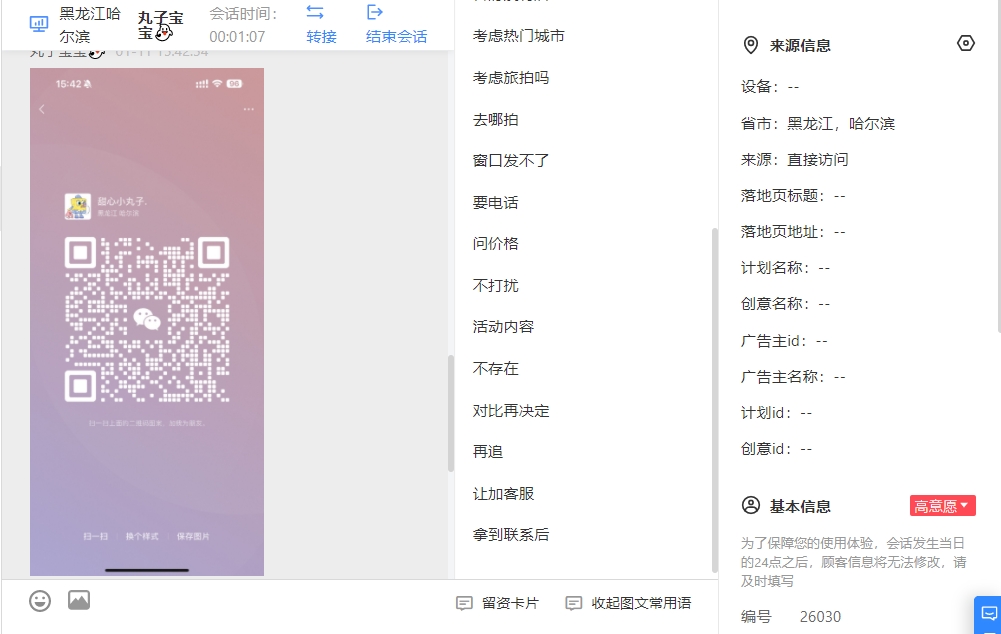
Task: Click the location pin icon next to 来源信息
Action: tap(751, 45)
